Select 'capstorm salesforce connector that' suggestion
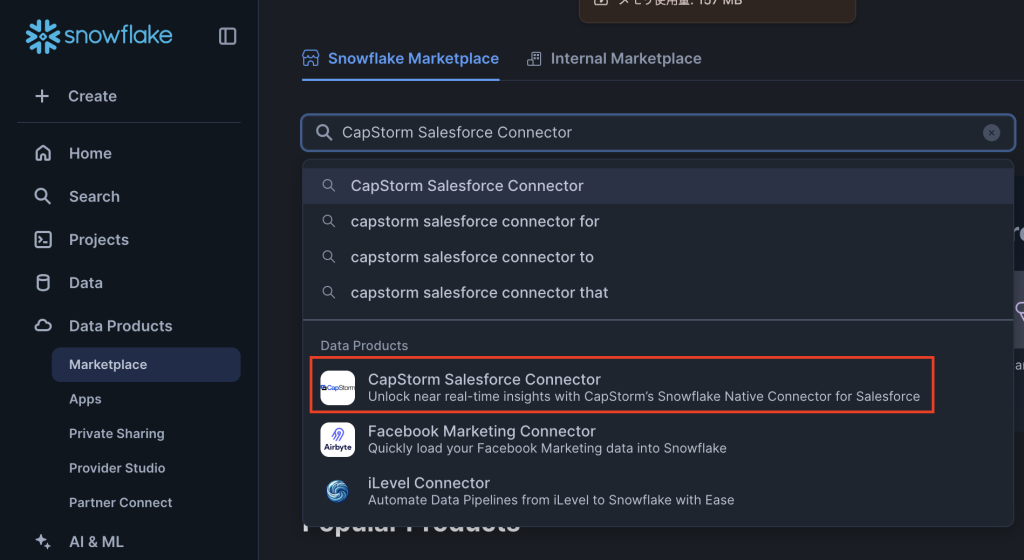1024x560 pixels. point(658,292)
